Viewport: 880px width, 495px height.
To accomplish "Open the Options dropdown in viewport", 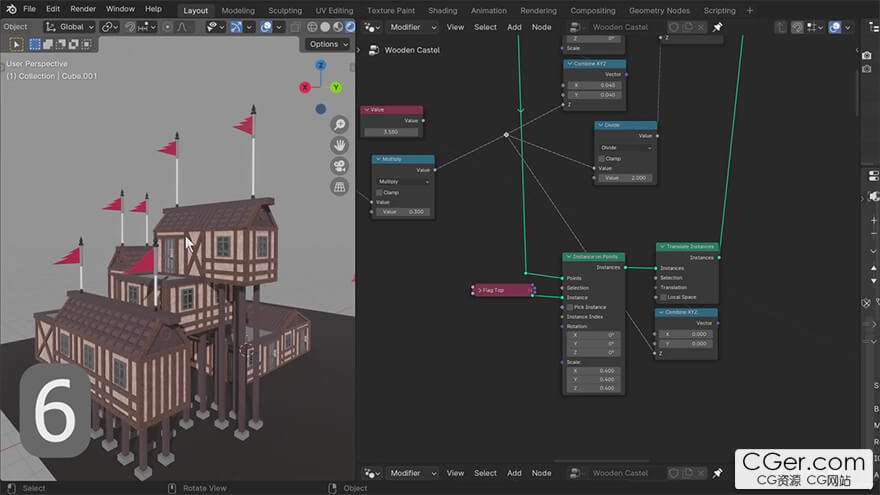I will (328, 44).
